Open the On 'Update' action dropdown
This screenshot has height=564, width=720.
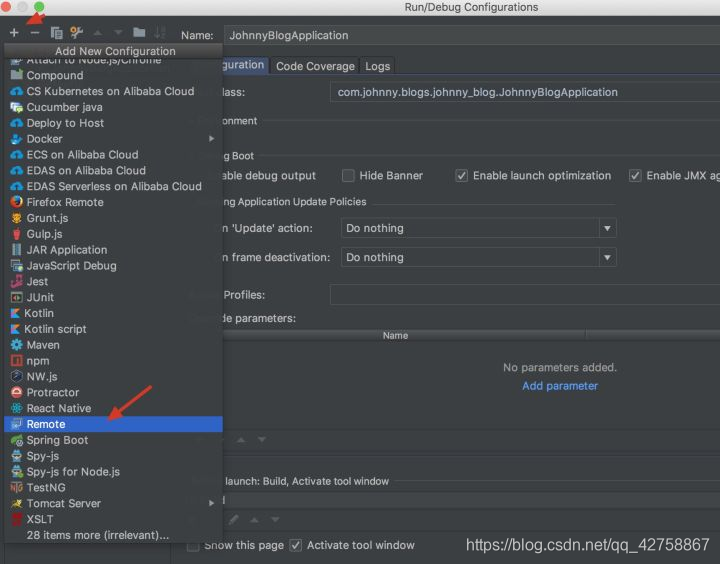point(478,228)
